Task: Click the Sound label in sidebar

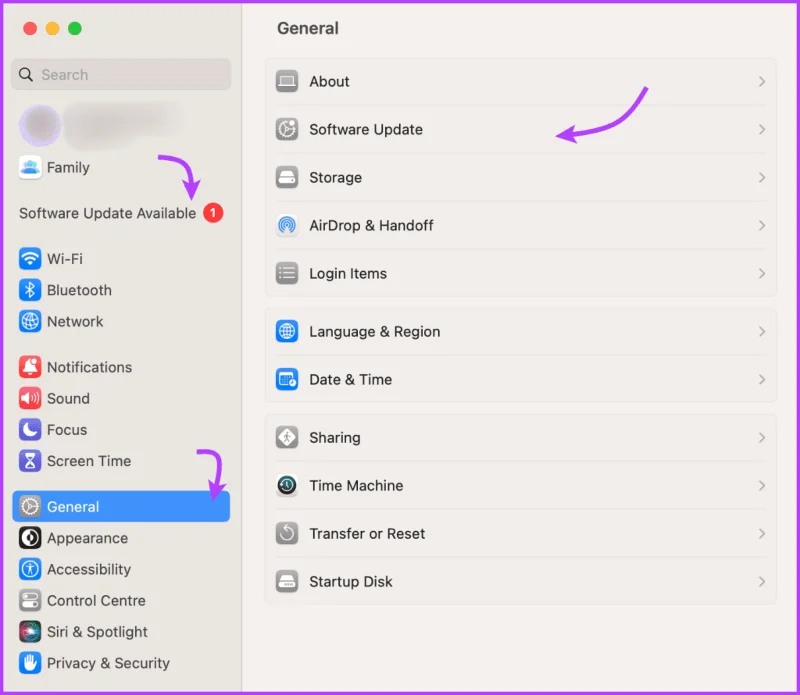Action: coord(68,399)
